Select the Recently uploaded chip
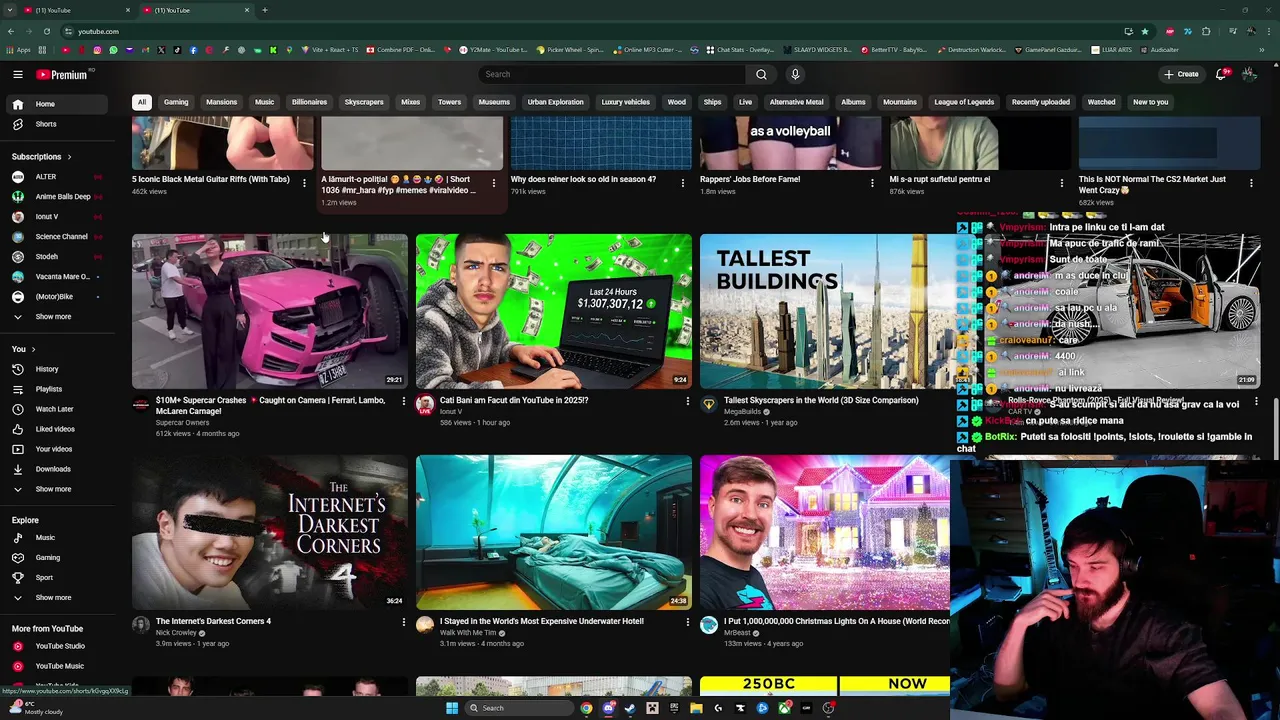 pos(1041,102)
